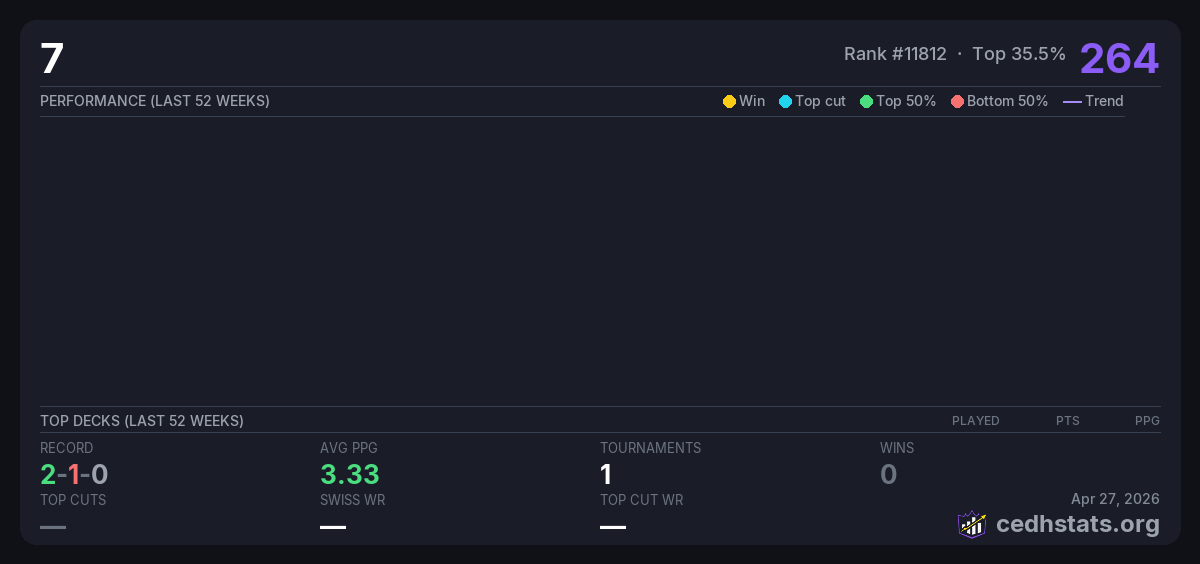This screenshot has height=564, width=1200.
Task: Click the PTS column header
Action: (x=1067, y=421)
